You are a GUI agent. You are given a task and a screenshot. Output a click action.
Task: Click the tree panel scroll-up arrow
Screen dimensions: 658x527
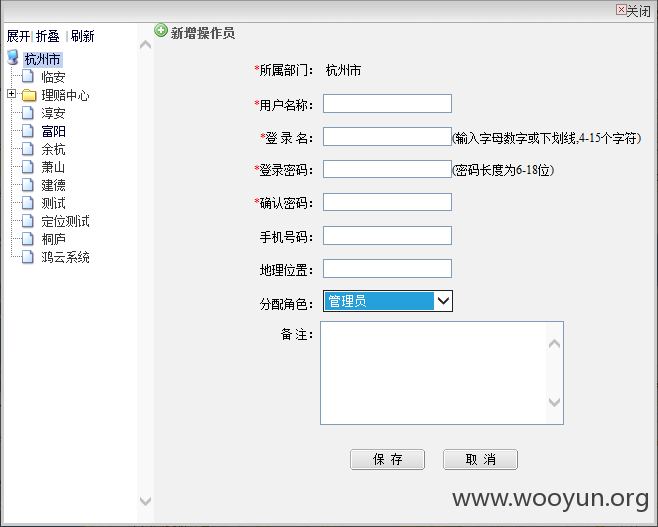(x=145, y=44)
